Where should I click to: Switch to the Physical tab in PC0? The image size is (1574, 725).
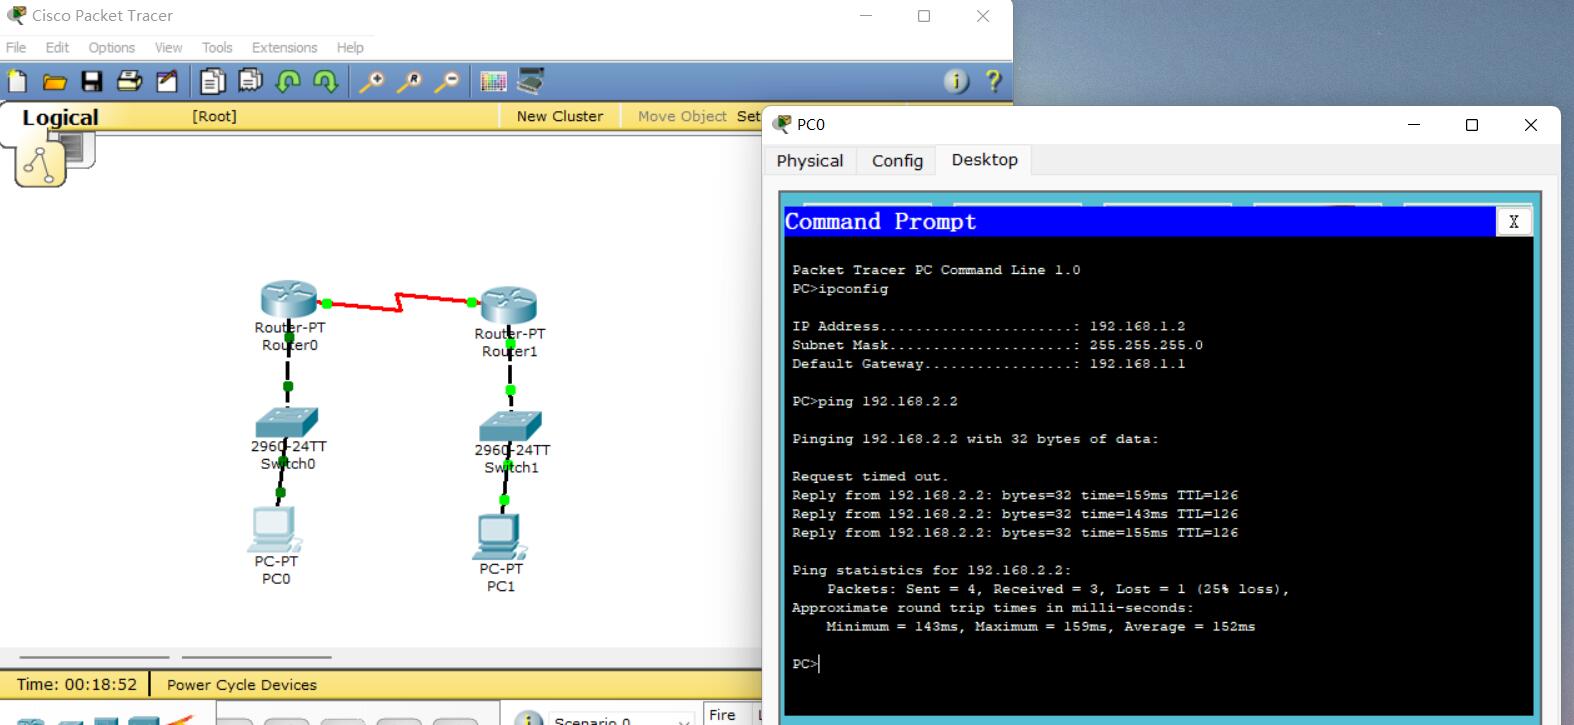click(x=810, y=160)
